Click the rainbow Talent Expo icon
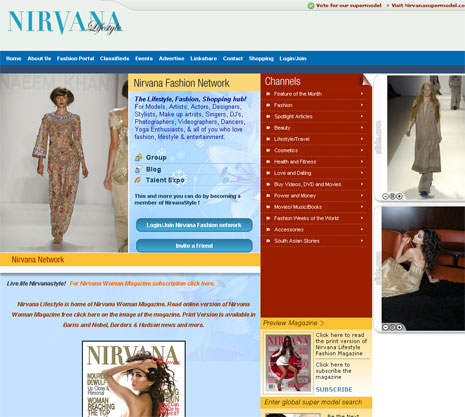 point(138,180)
